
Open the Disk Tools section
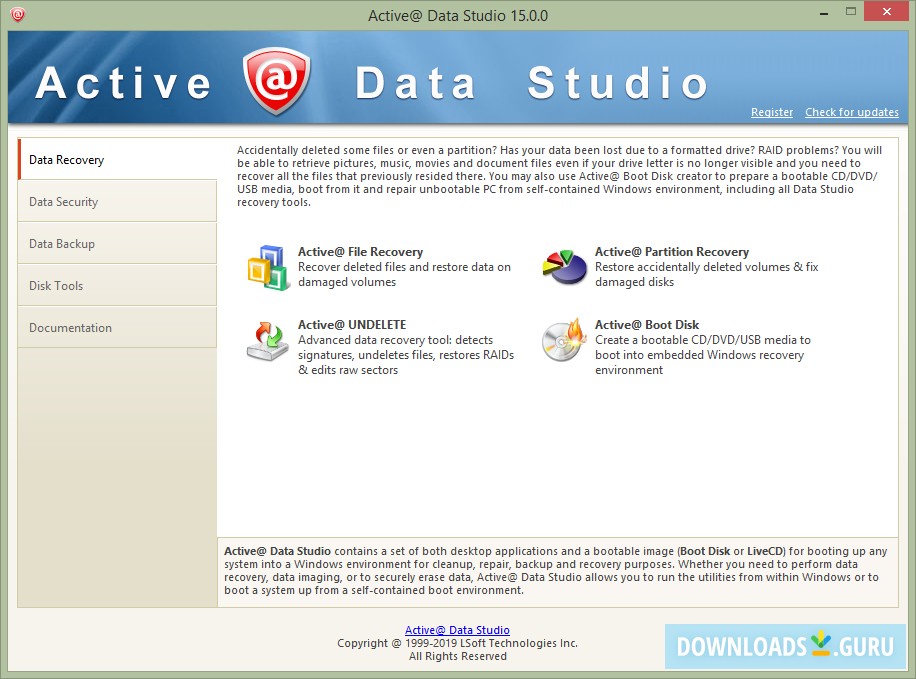[55, 285]
